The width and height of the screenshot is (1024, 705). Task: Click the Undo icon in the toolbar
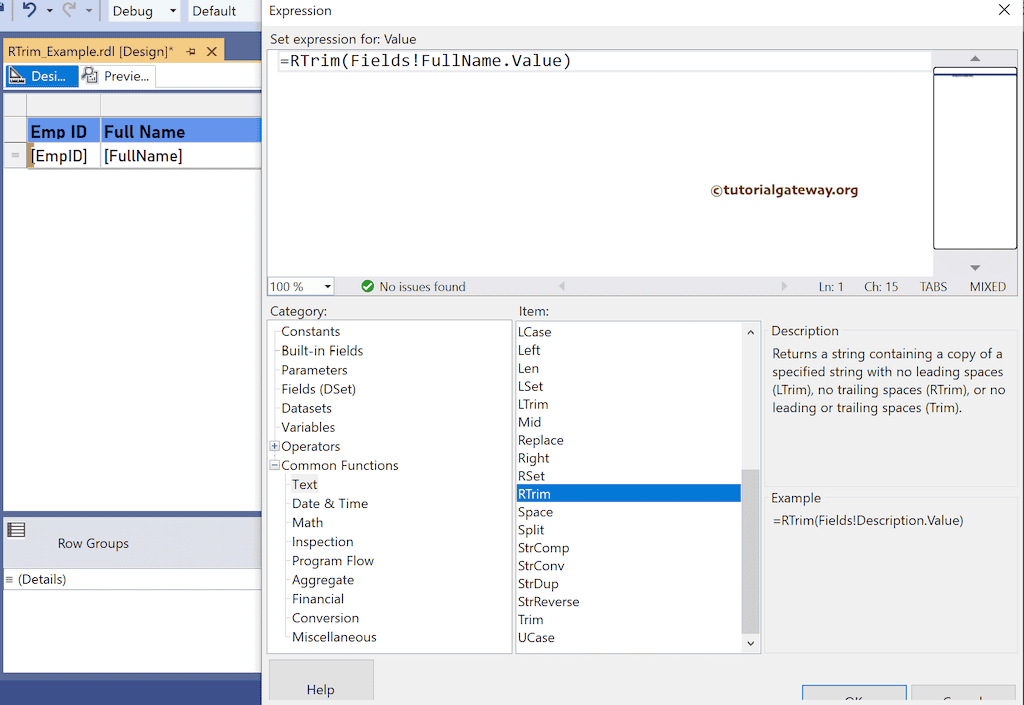coord(30,11)
